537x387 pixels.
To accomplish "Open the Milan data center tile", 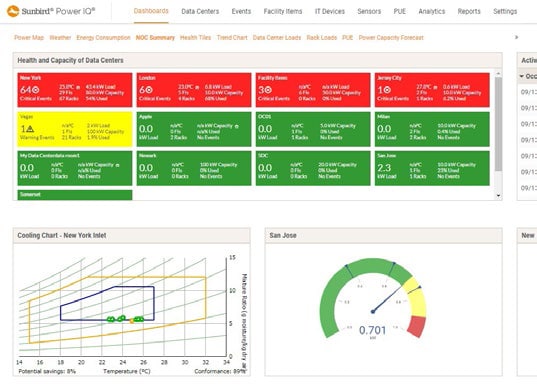I will point(432,129).
